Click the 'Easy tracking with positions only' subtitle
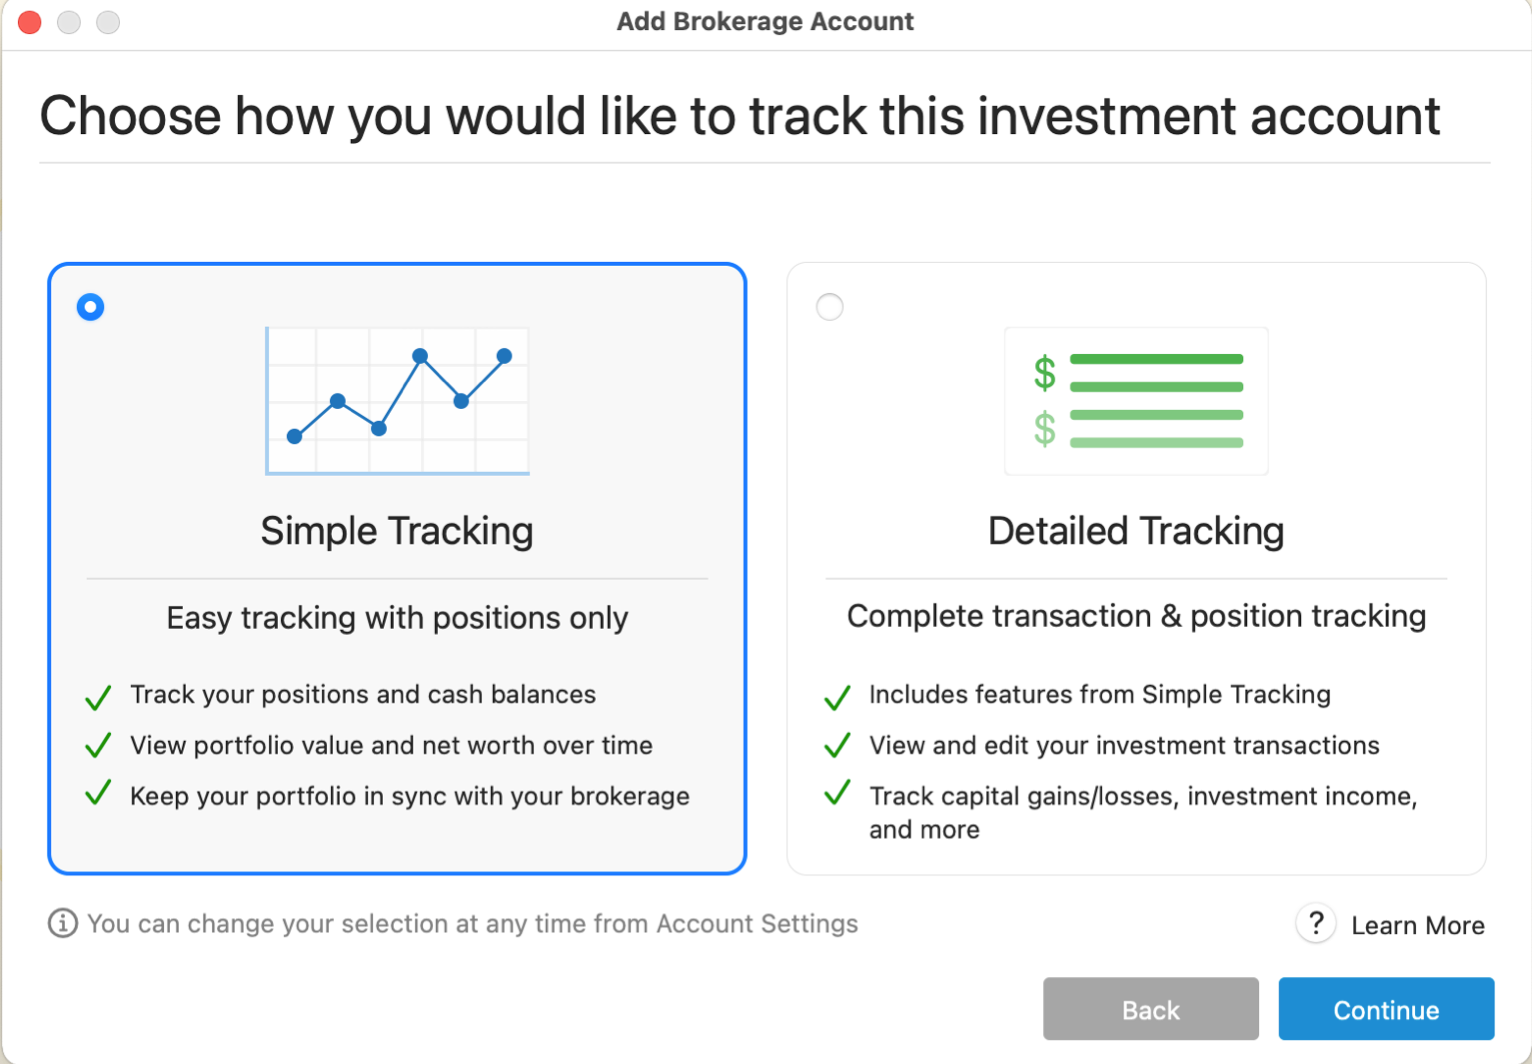Screen dimensions: 1532x1064 click(397, 618)
